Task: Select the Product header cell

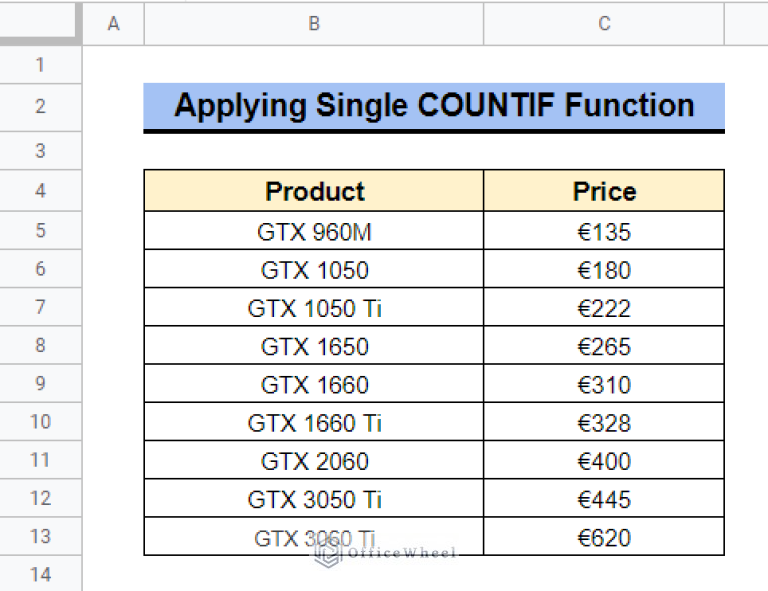Action: (314, 191)
